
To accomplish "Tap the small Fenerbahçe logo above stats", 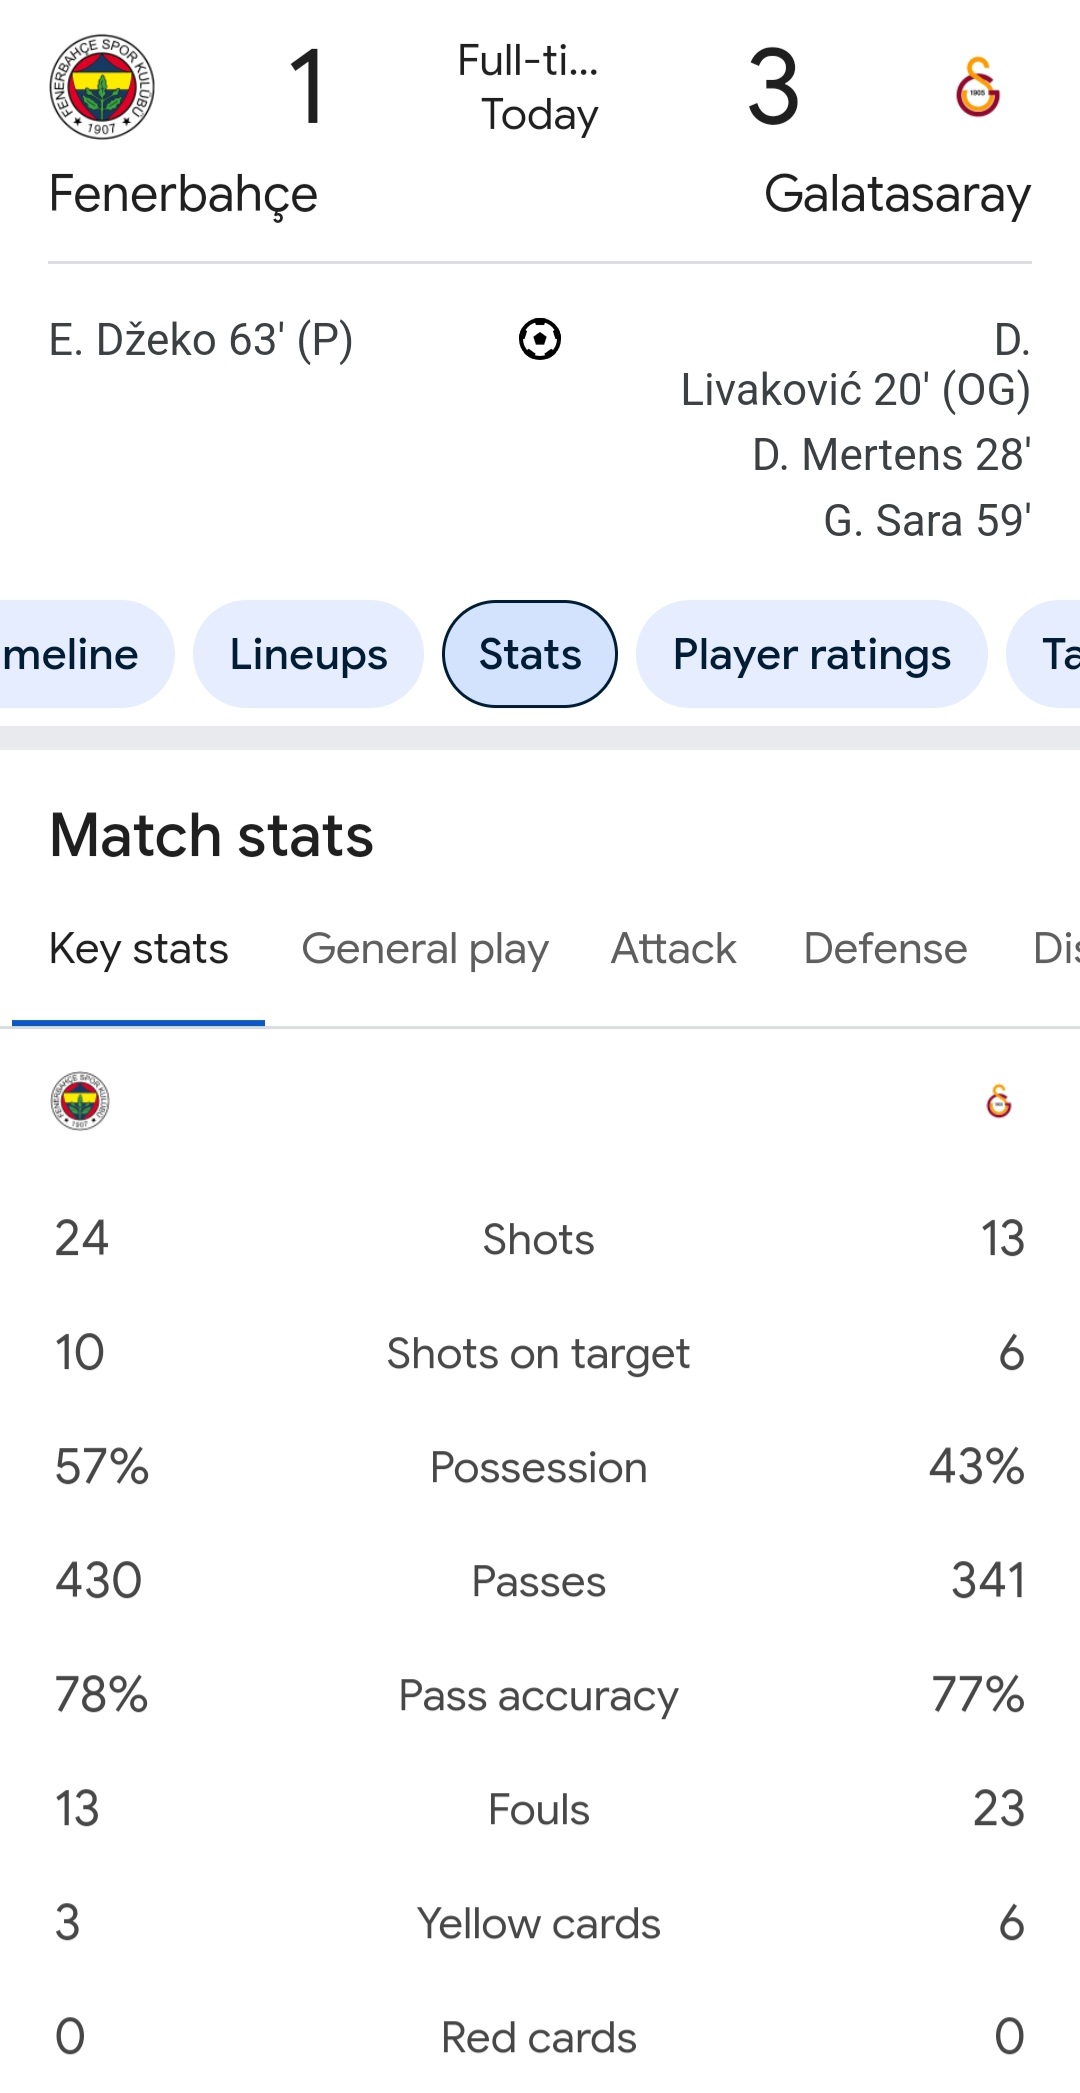I will (x=80, y=1101).
